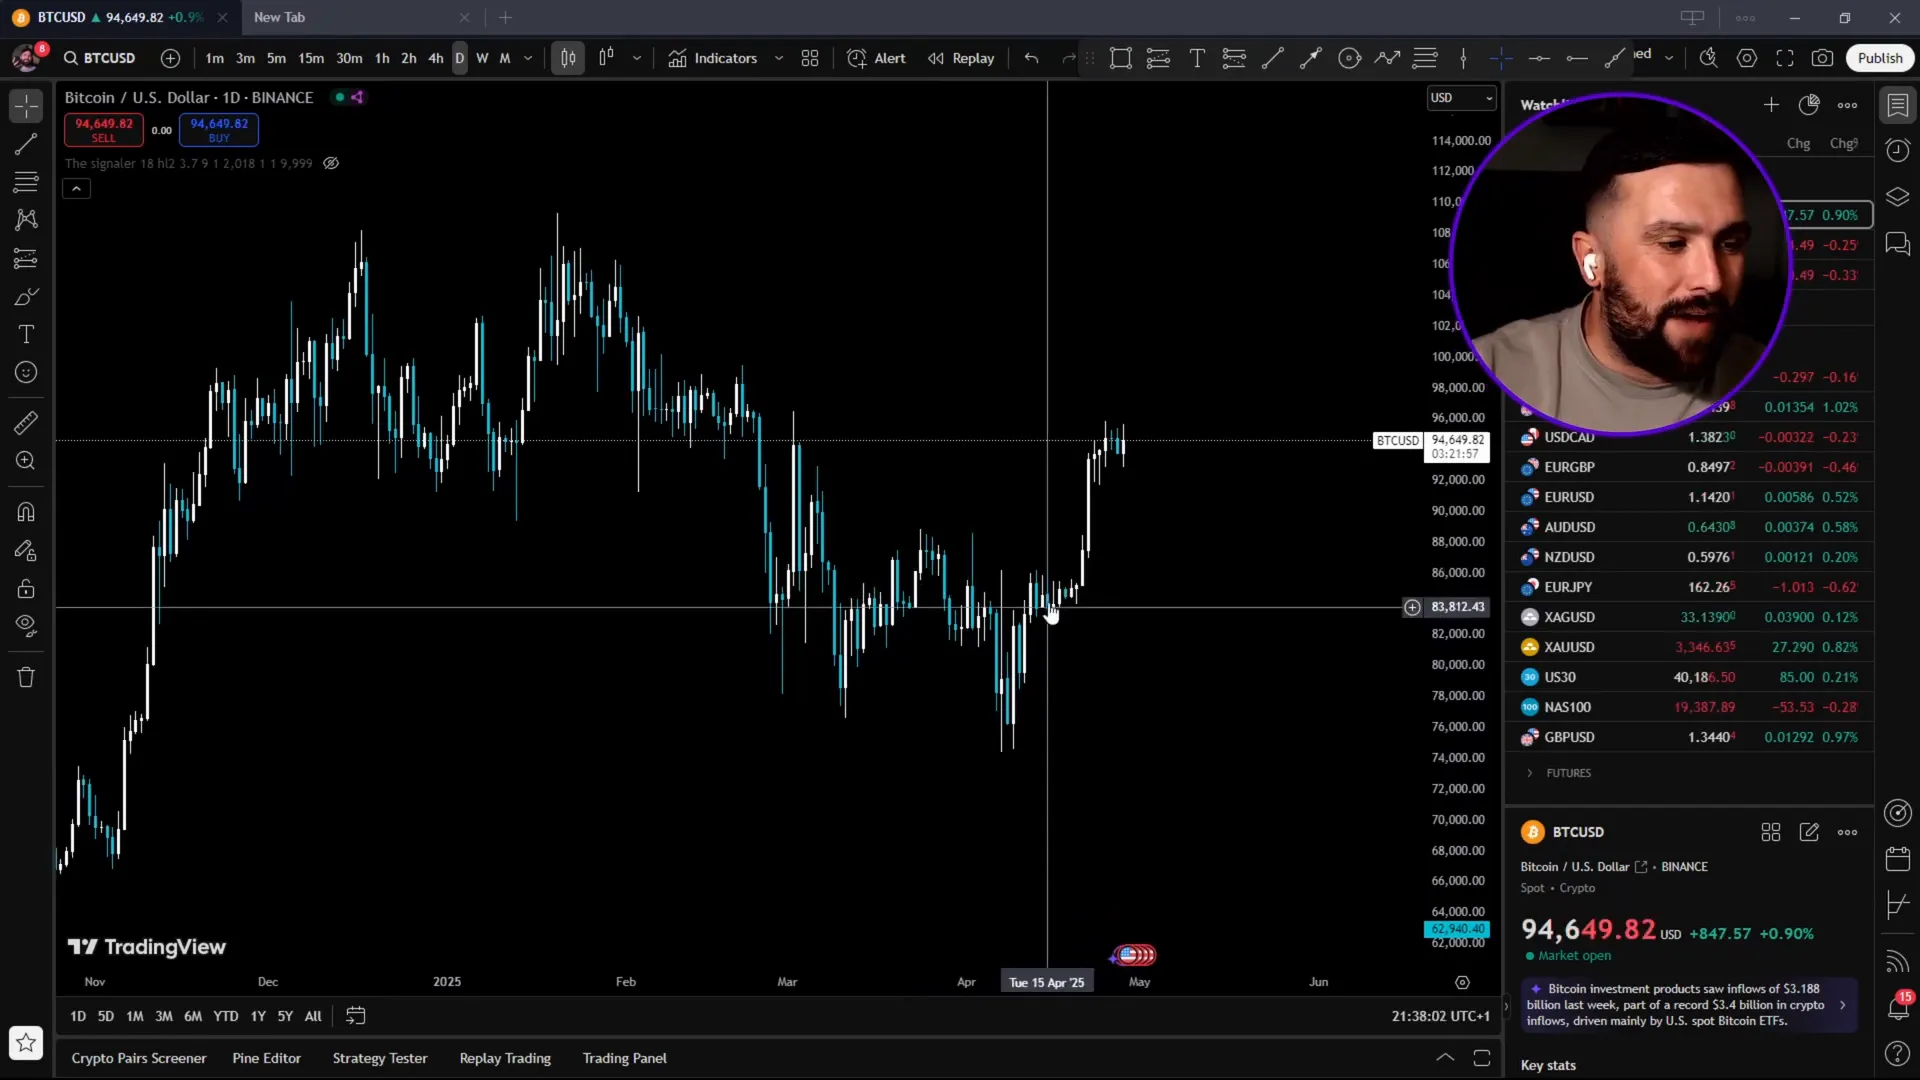Collapse the indicator legend arrow
The image size is (1920, 1080).
pos(76,188)
